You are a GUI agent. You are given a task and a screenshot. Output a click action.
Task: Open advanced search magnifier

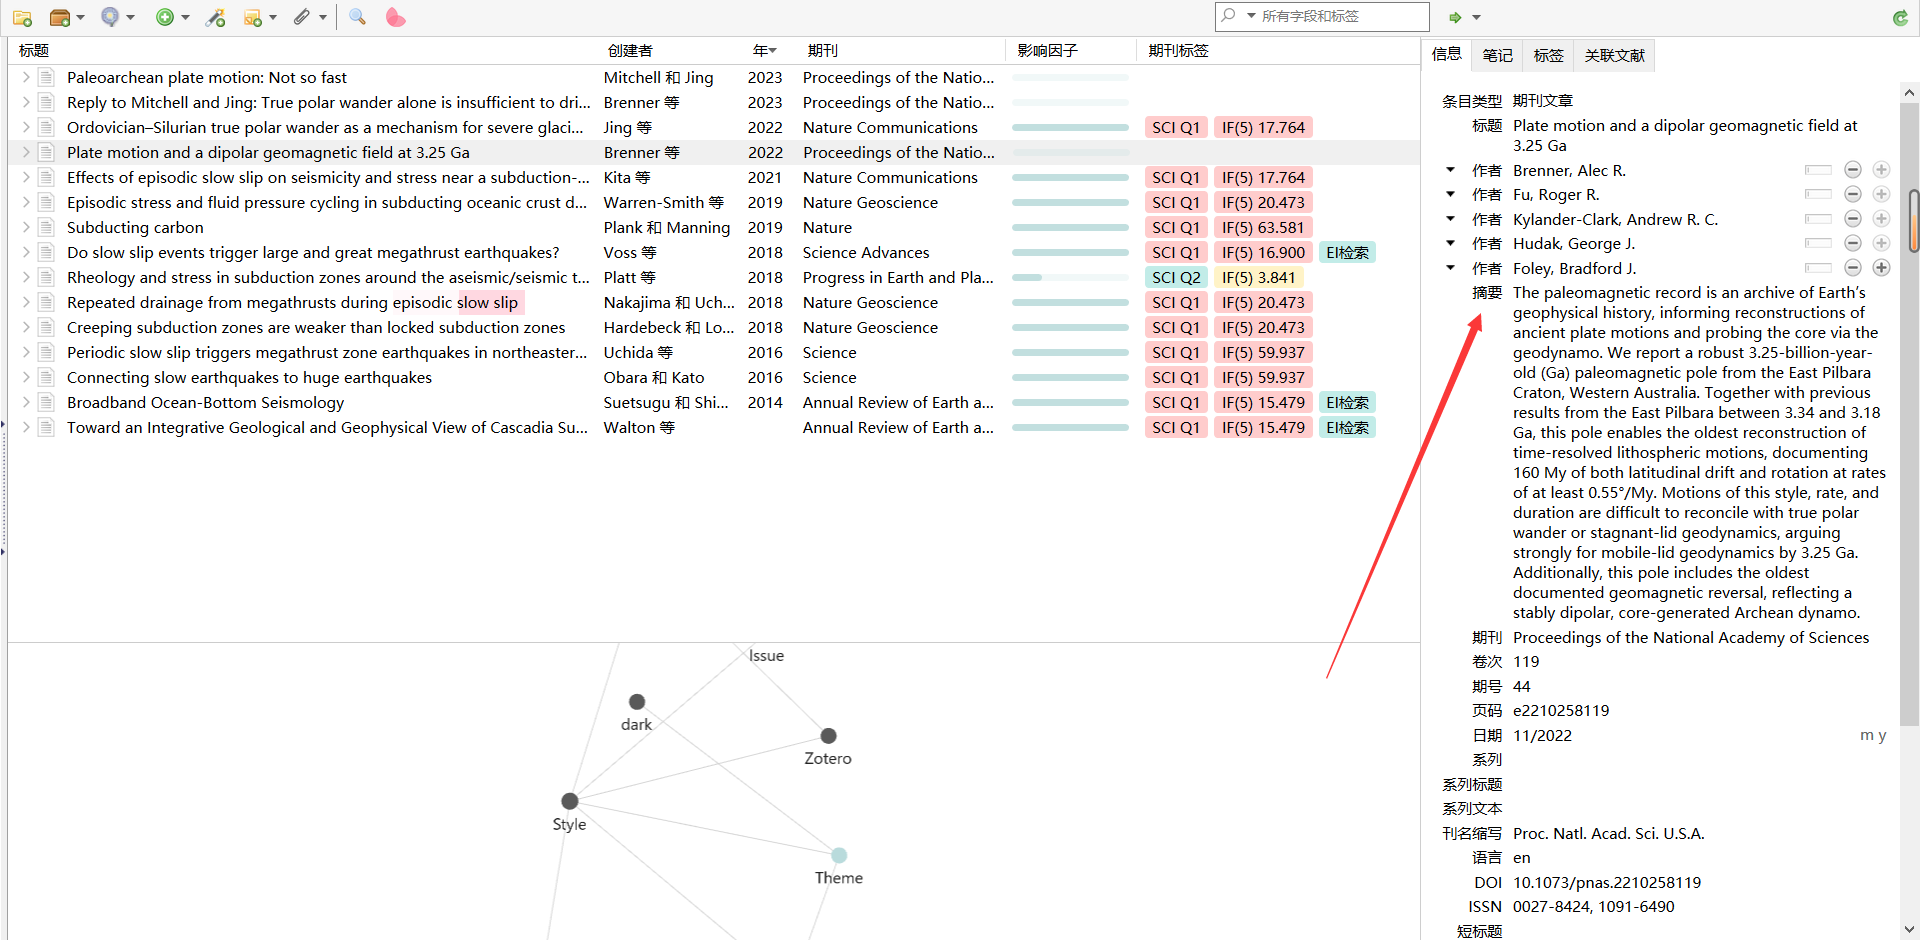[x=357, y=17]
